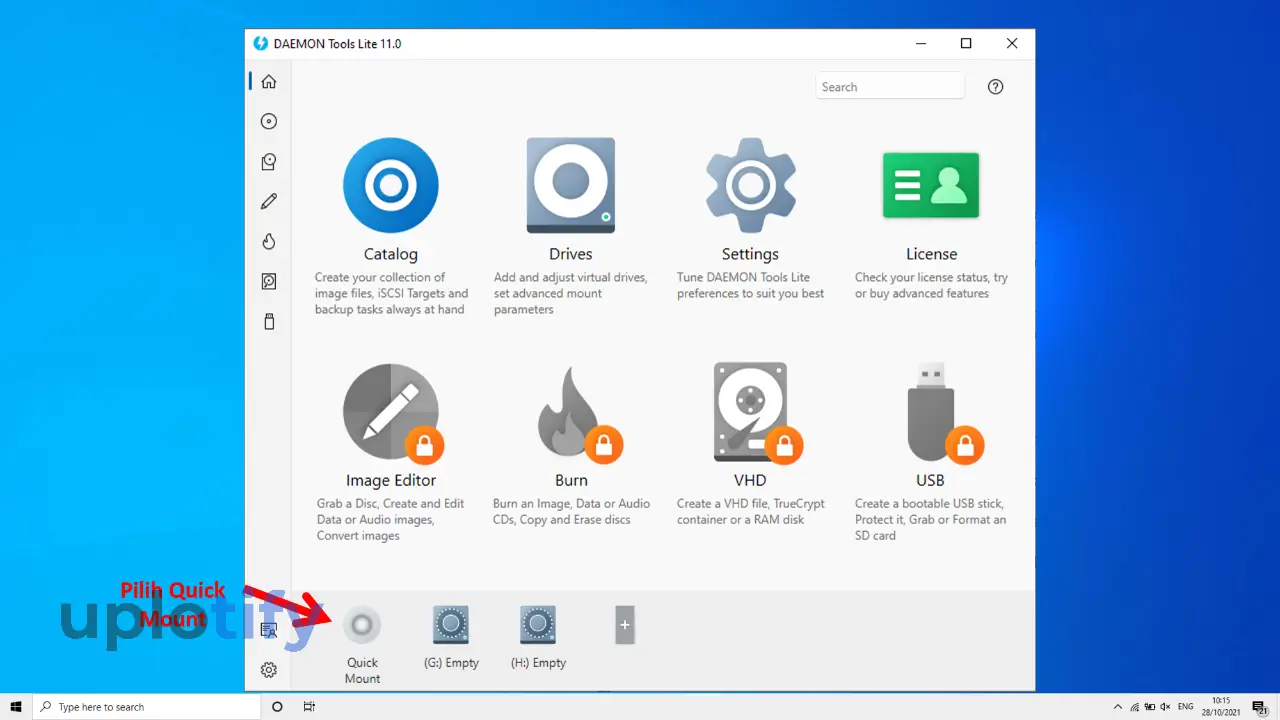Open the Windows Start menu
This screenshot has width=1280, height=720.
click(x=16, y=707)
